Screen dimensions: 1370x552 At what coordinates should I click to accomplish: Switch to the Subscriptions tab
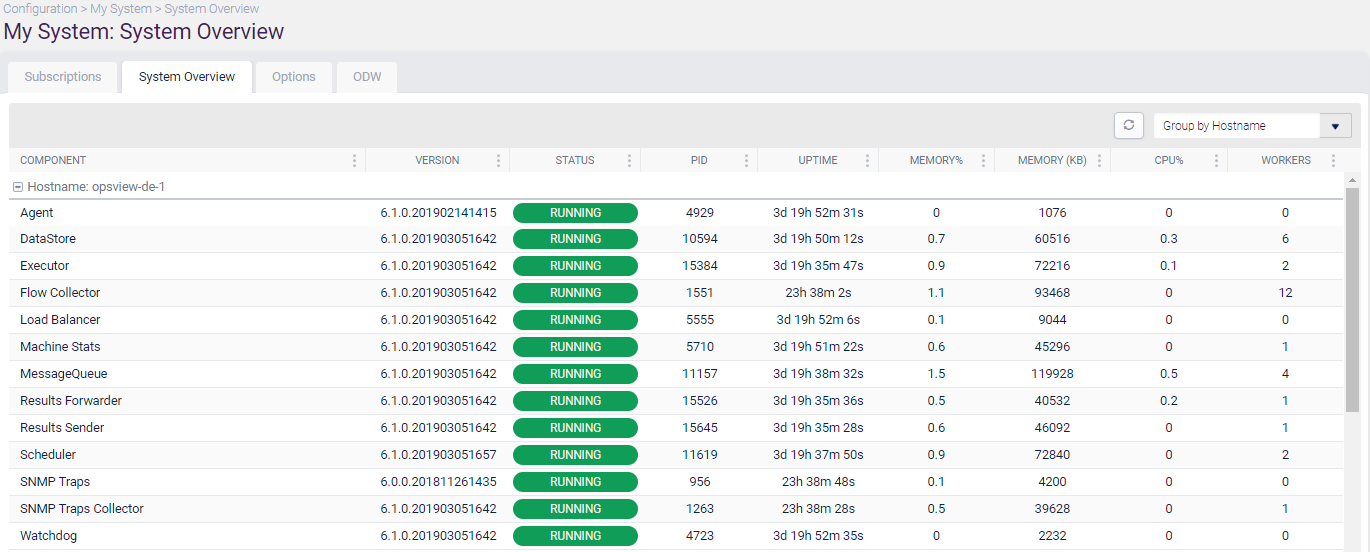(x=63, y=77)
